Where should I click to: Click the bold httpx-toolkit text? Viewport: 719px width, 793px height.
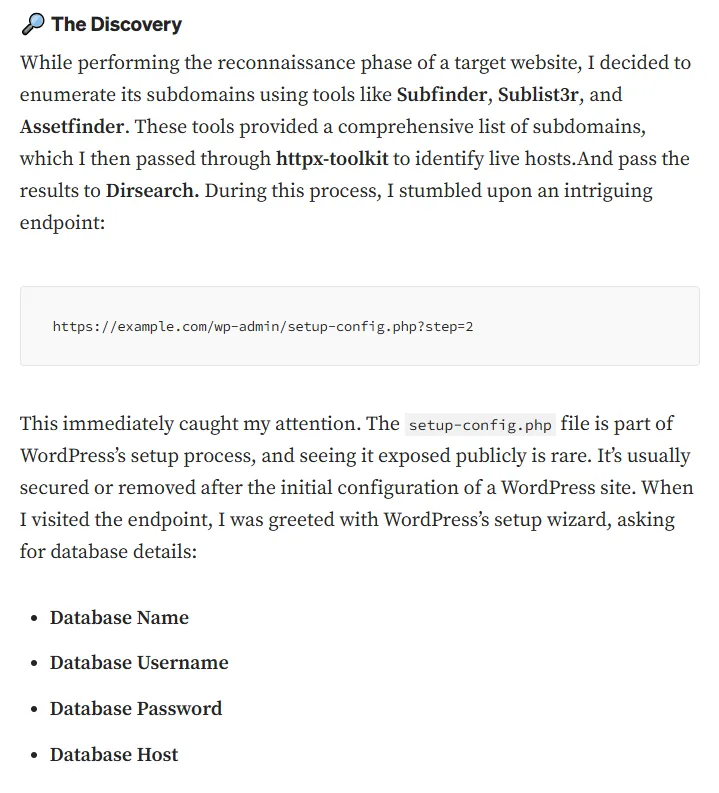pyautogui.click(x=331, y=159)
